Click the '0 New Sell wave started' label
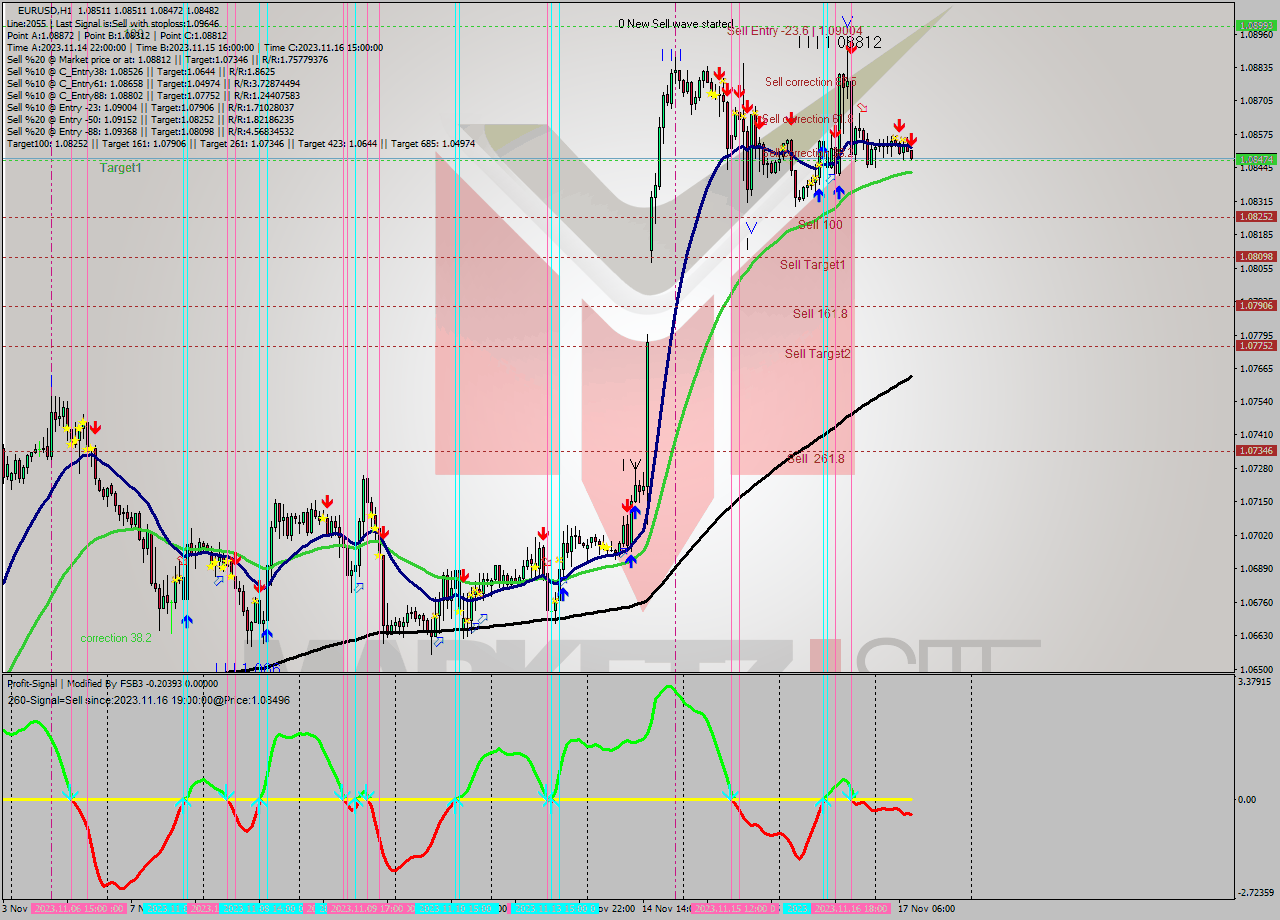Viewport: 1280px width, 920px height. coord(676,23)
